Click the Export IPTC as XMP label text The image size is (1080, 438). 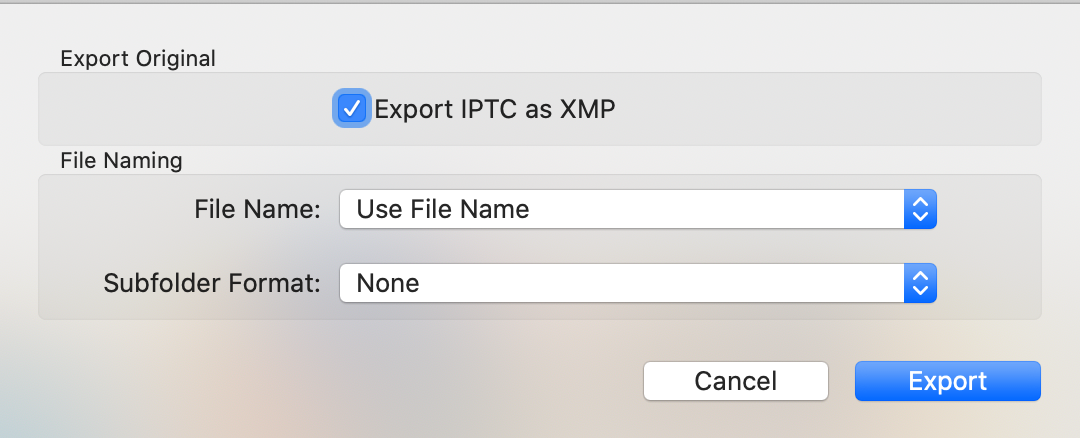coord(495,110)
